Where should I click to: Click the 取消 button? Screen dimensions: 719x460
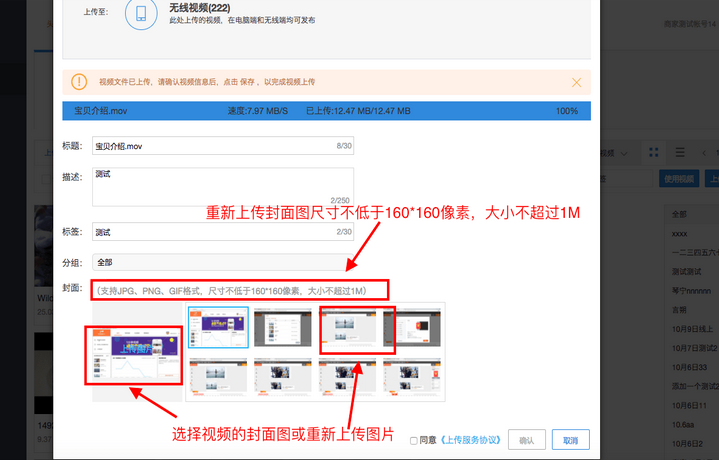click(x=570, y=440)
